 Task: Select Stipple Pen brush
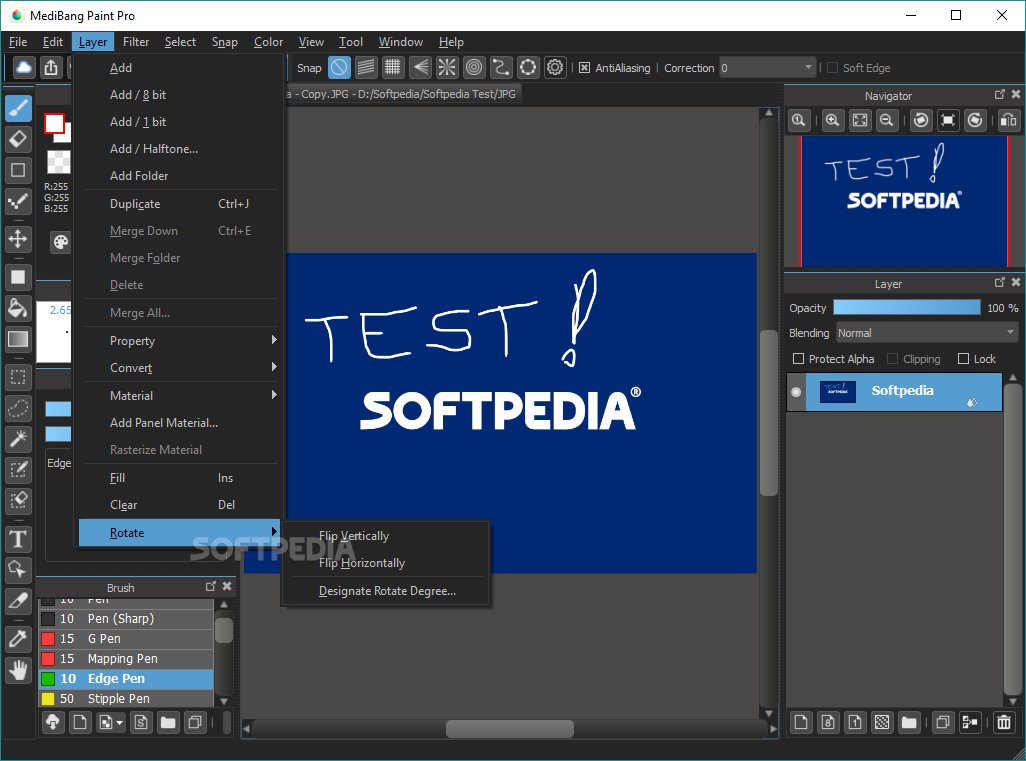[126, 699]
